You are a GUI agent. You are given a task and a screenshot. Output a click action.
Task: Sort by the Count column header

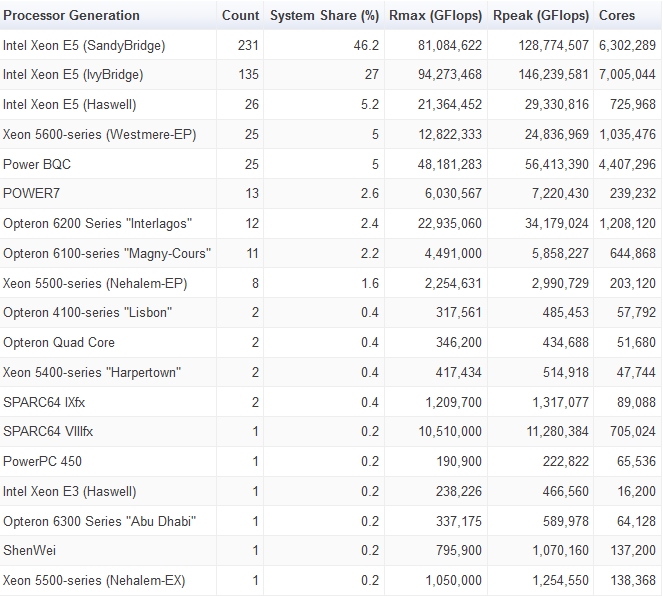[x=240, y=16]
